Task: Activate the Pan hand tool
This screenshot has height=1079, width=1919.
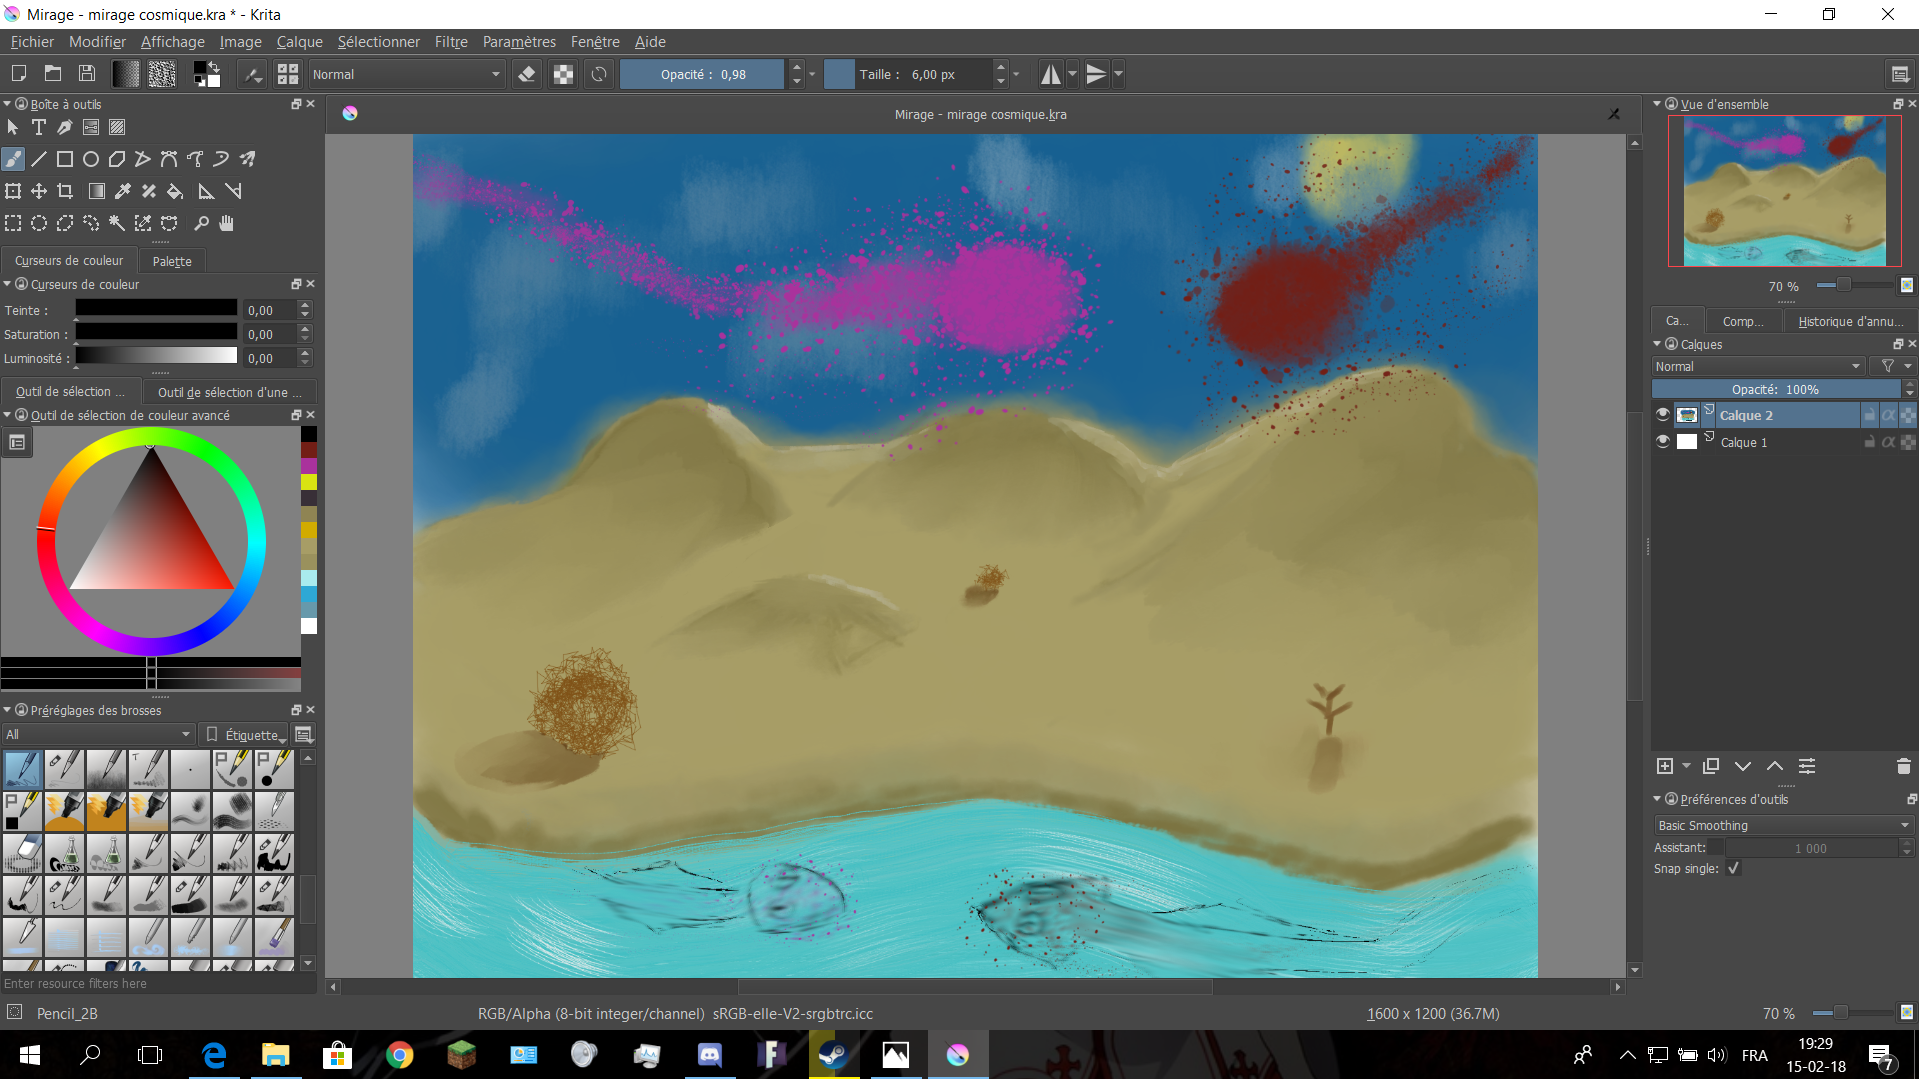Action: 227,223
